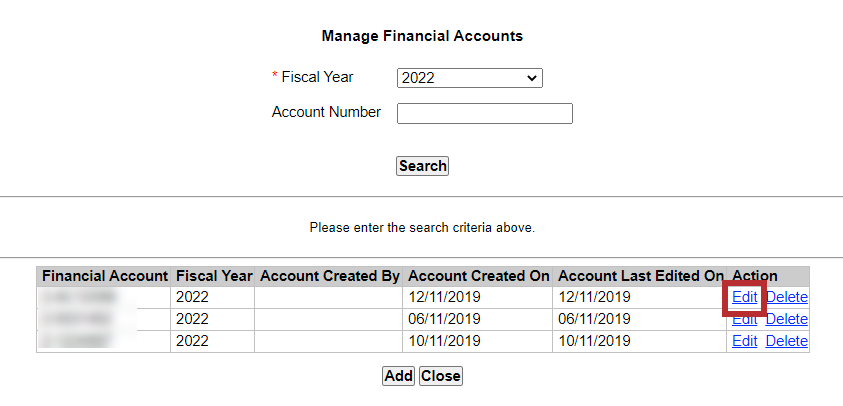The image size is (843, 406).
Task: Click the Account Last Edited On header
Action: [640, 275]
